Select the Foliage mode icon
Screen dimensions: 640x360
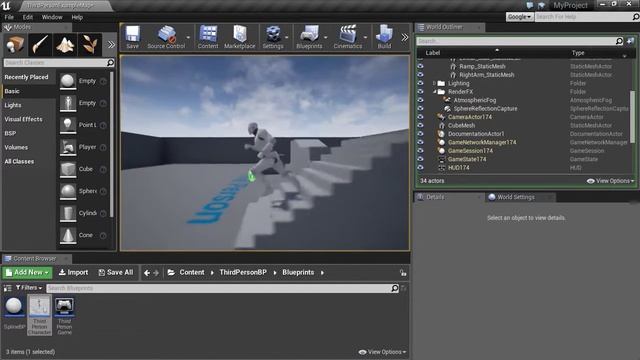pyautogui.click(x=90, y=44)
